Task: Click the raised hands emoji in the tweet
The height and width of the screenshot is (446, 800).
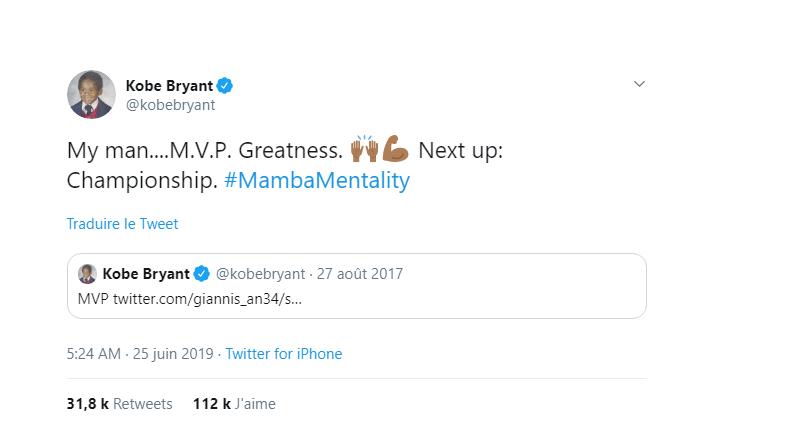Action: click(364, 151)
